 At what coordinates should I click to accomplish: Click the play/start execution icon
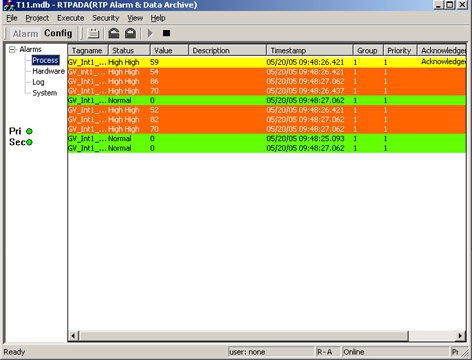coord(150,33)
